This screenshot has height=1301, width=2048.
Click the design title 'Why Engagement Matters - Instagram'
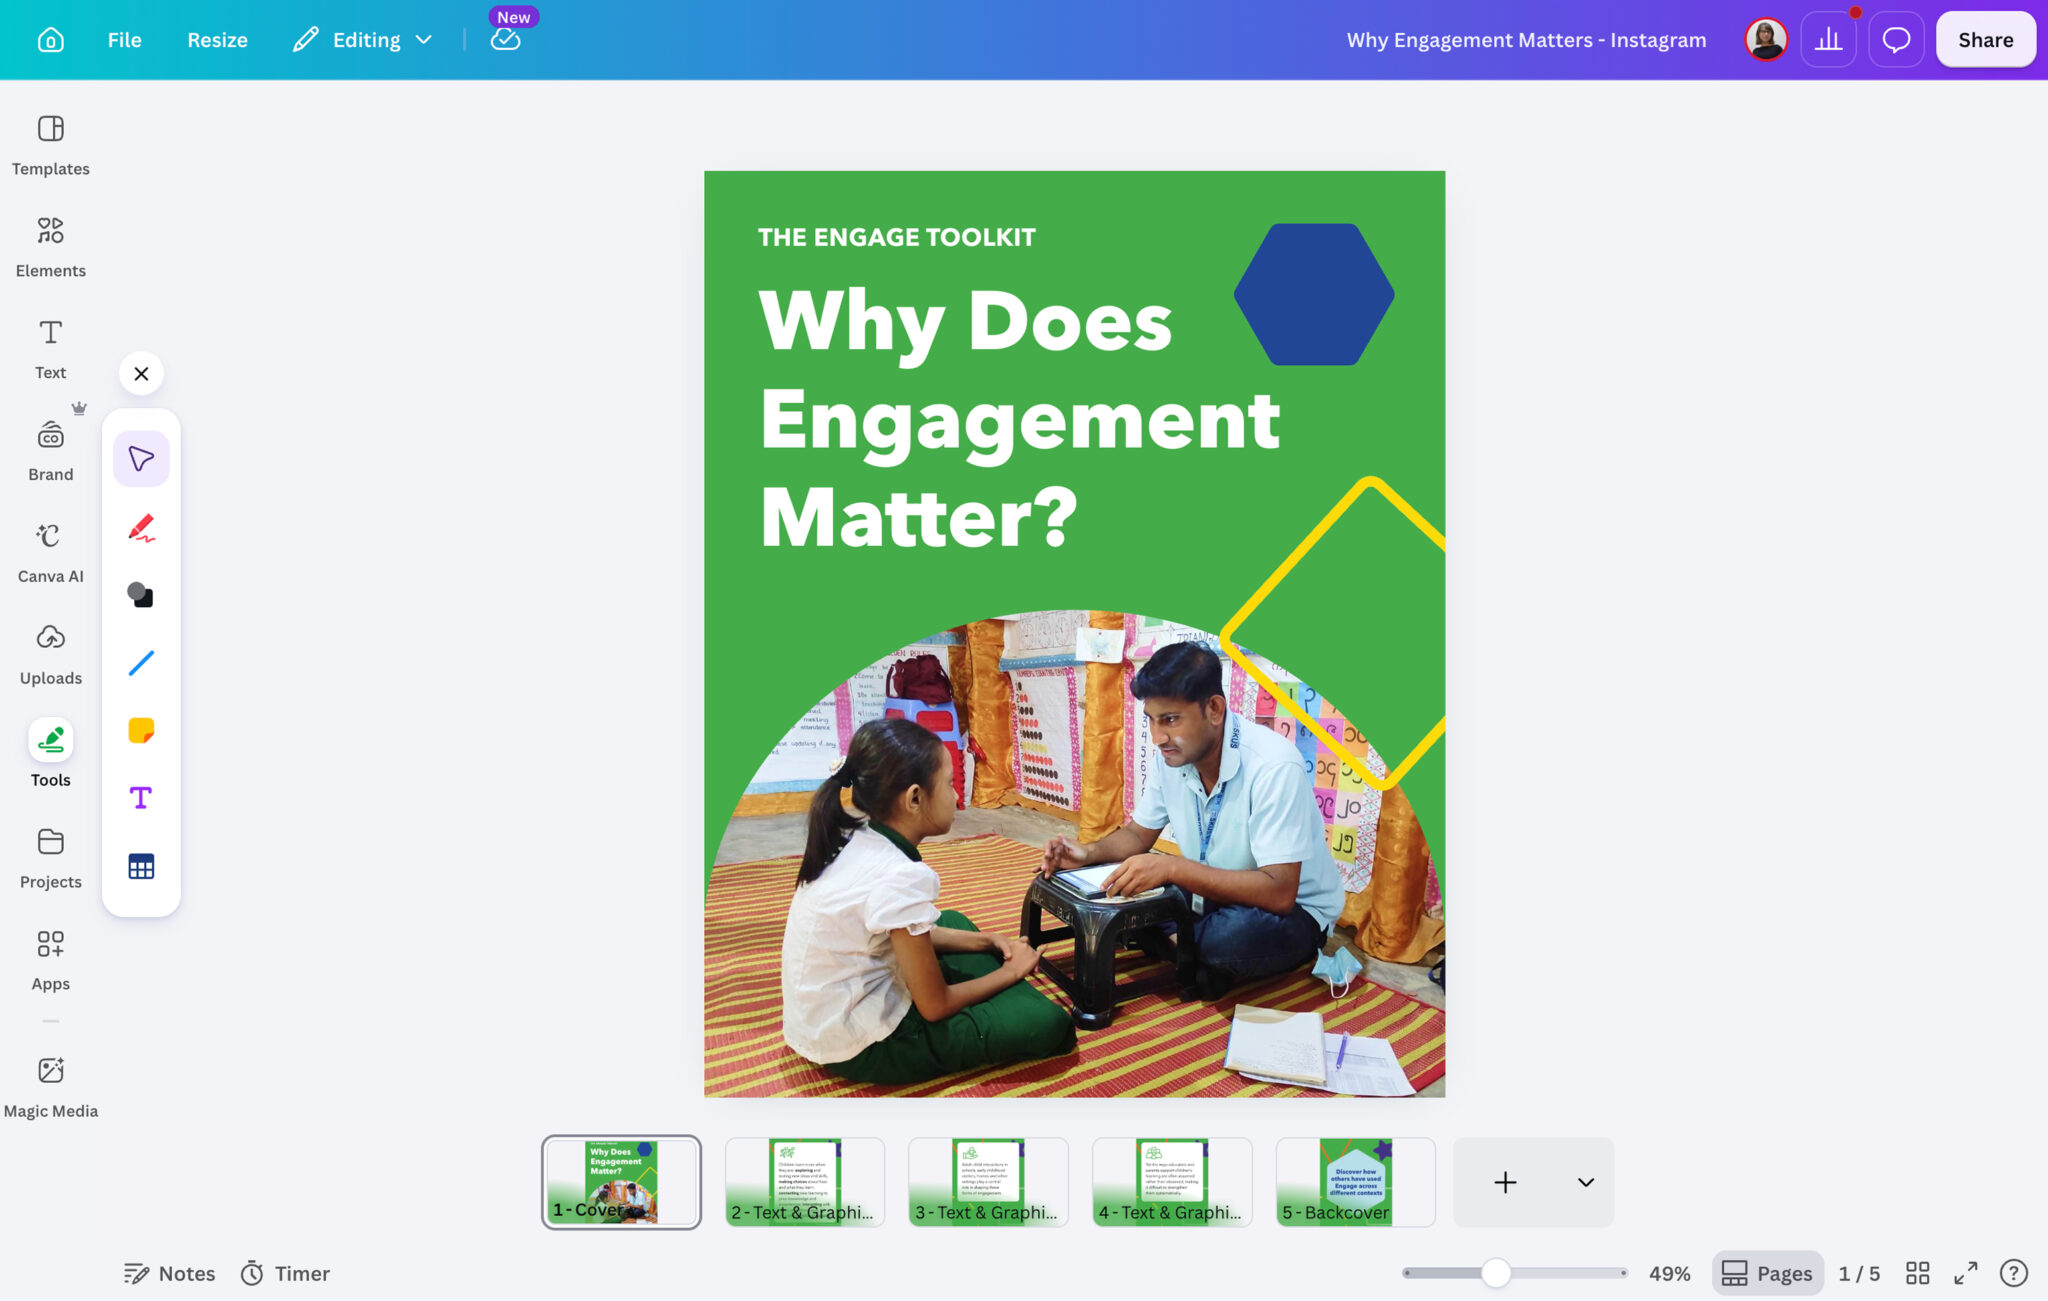pyautogui.click(x=1526, y=40)
